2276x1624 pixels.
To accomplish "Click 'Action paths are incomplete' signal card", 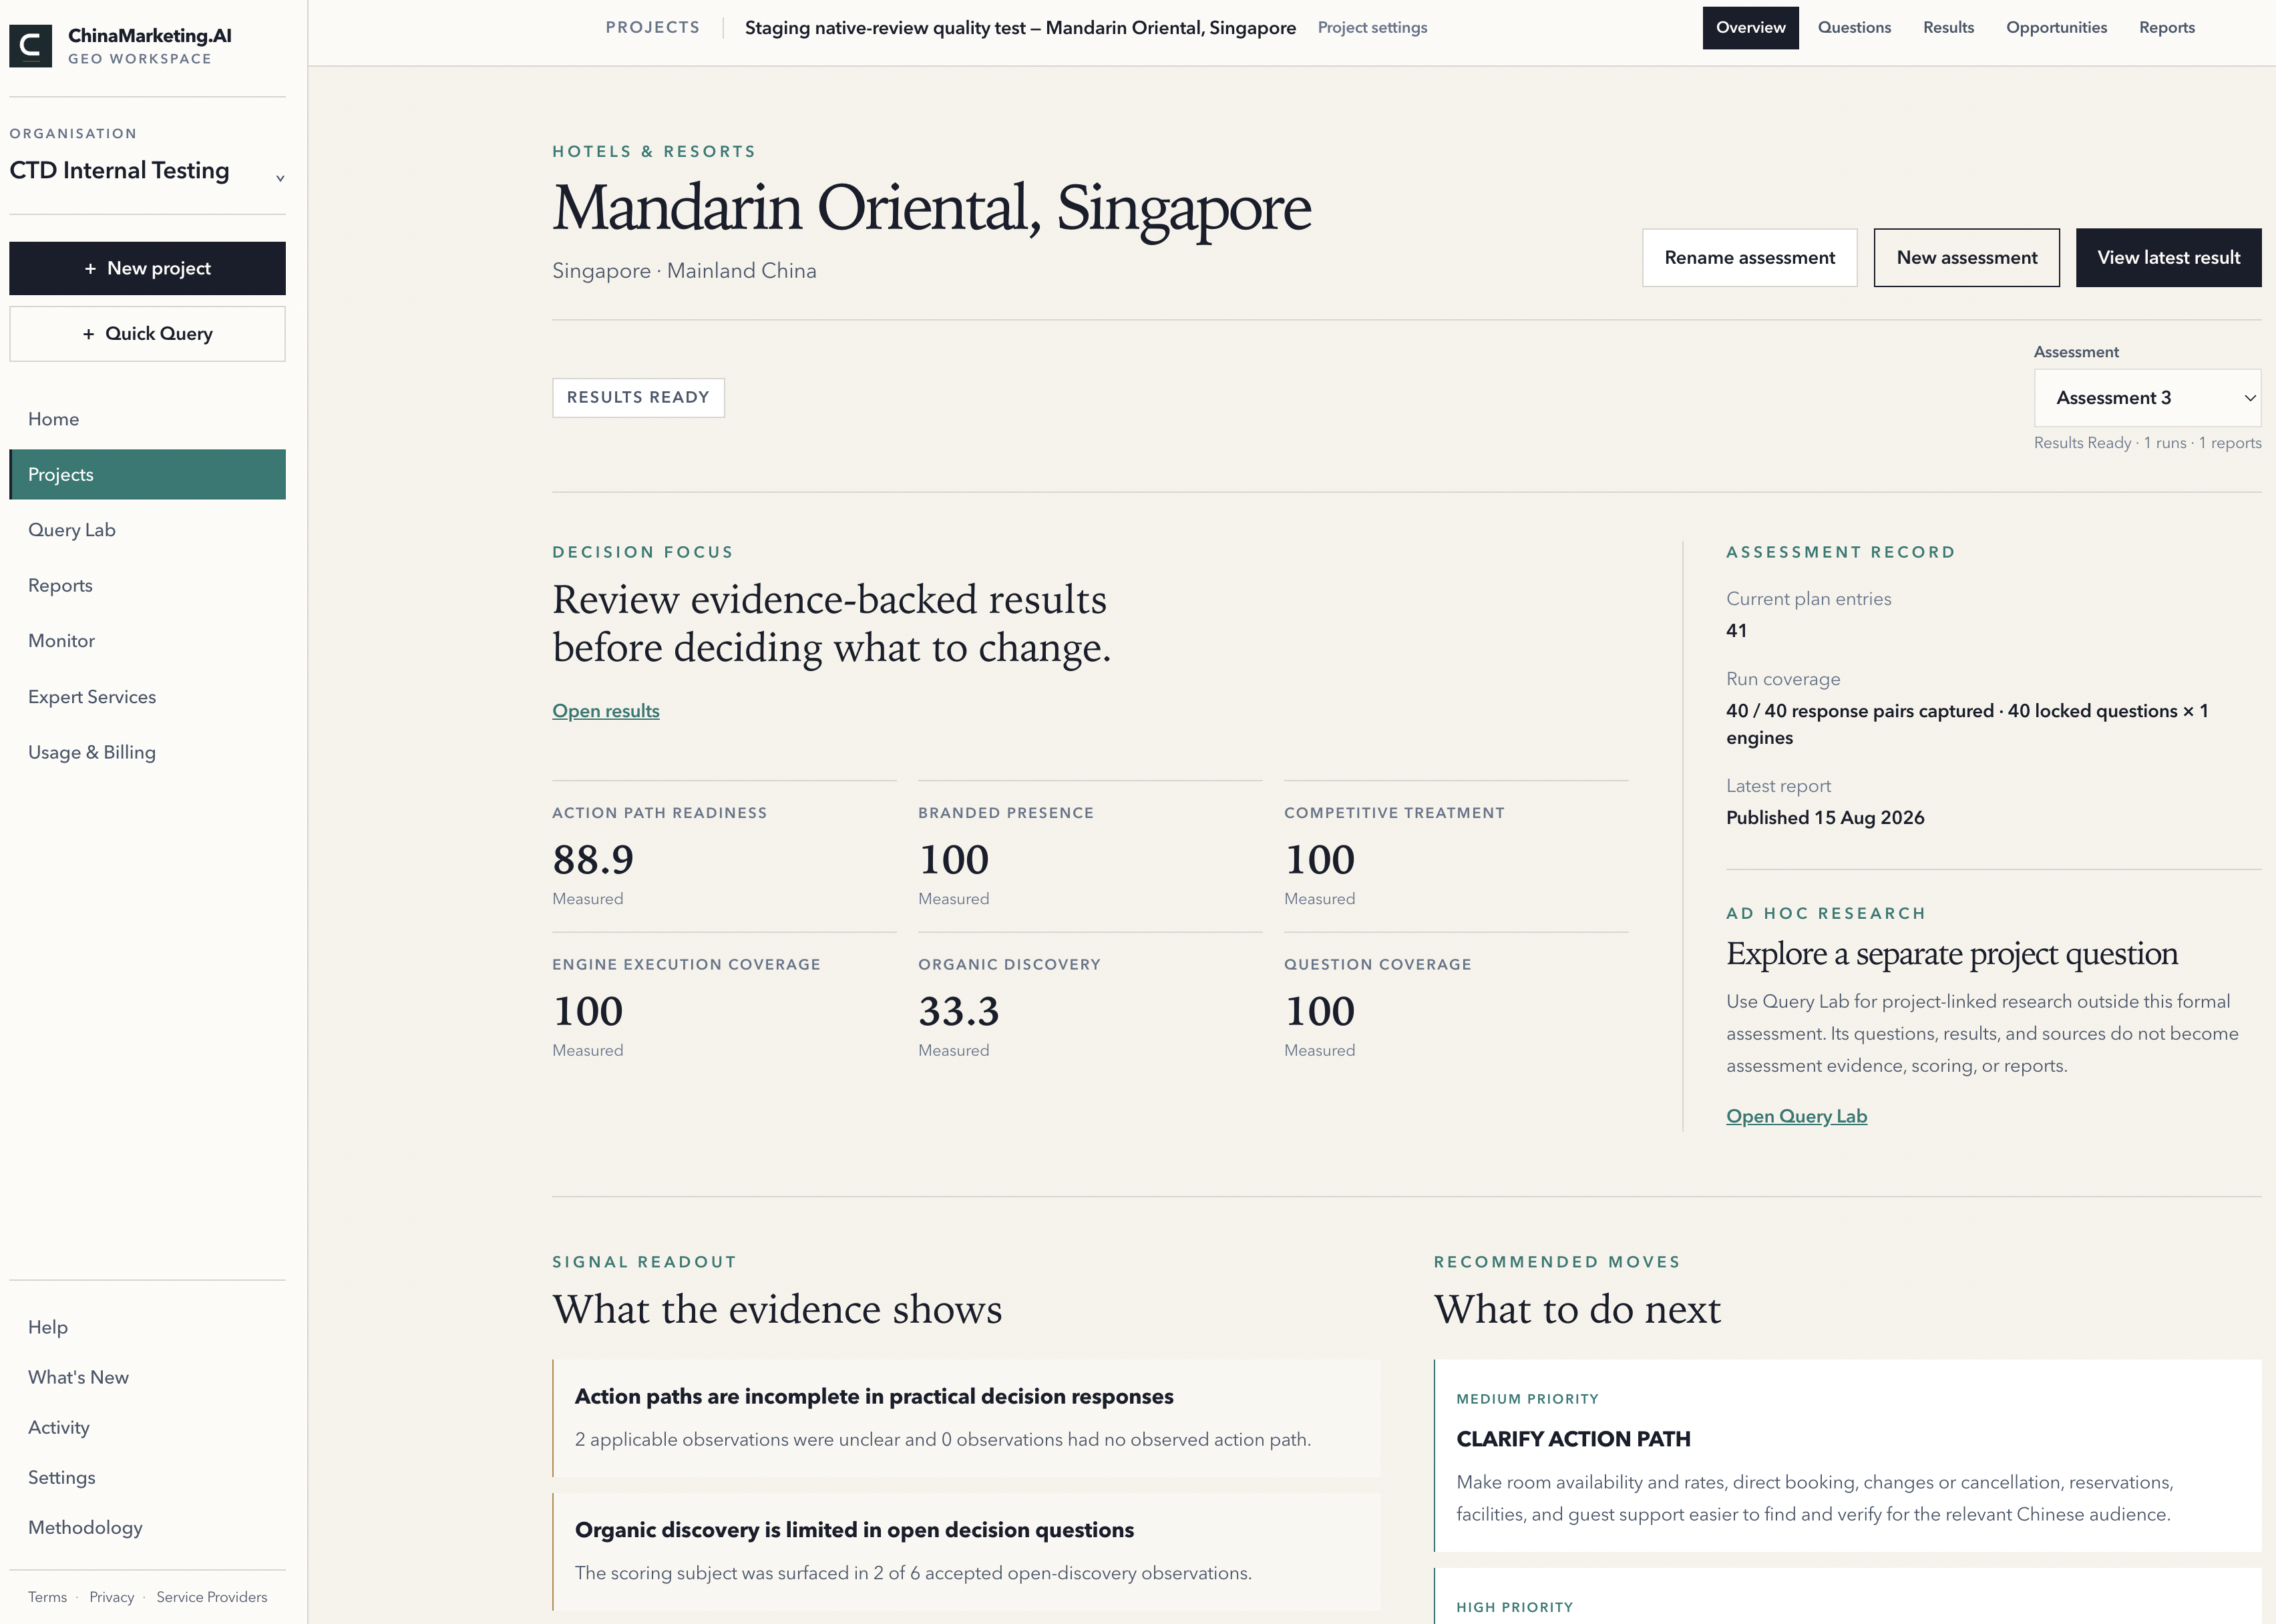I will click(966, 1418).
